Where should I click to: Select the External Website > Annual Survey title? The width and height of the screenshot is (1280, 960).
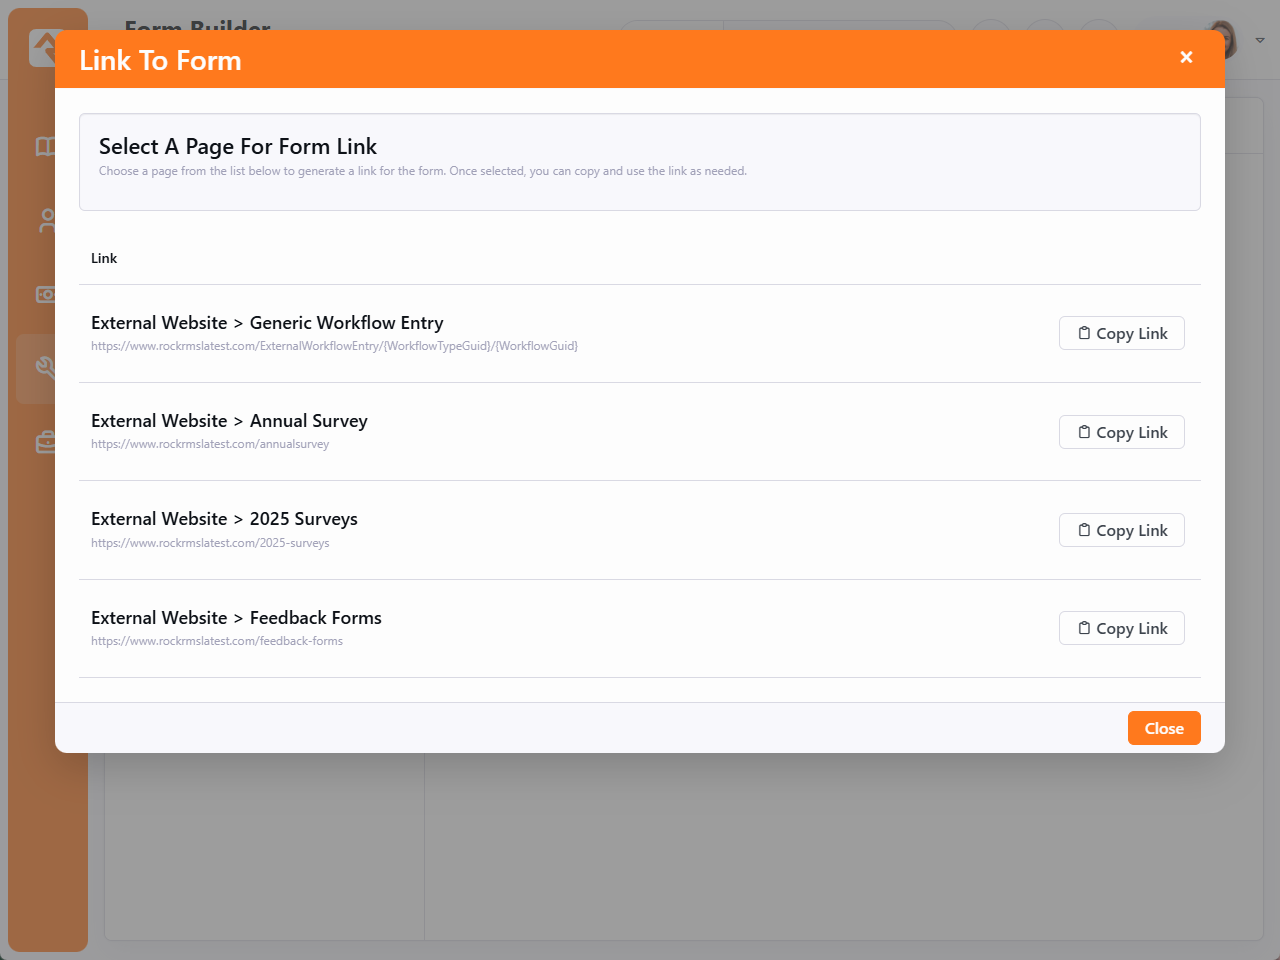click(x=229, y=421)
